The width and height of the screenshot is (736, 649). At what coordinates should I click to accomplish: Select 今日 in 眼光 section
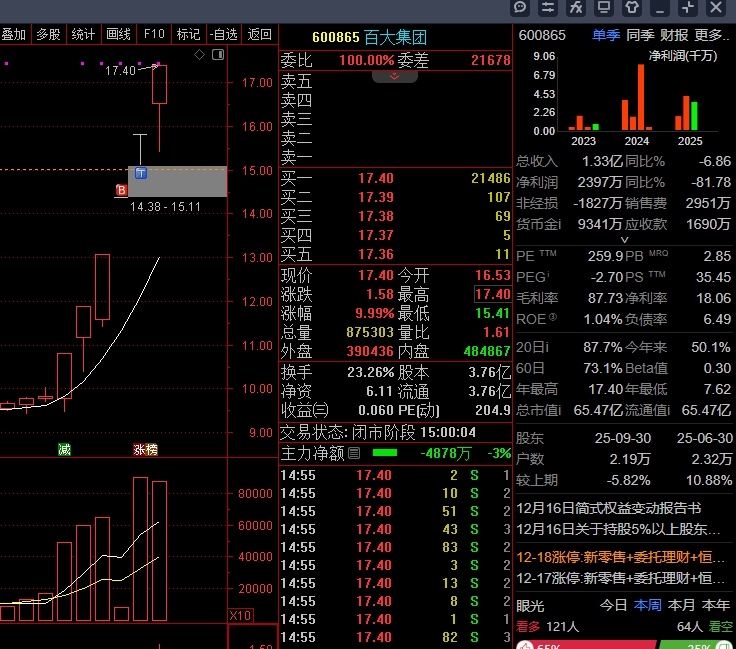click(x=613, y=605)
